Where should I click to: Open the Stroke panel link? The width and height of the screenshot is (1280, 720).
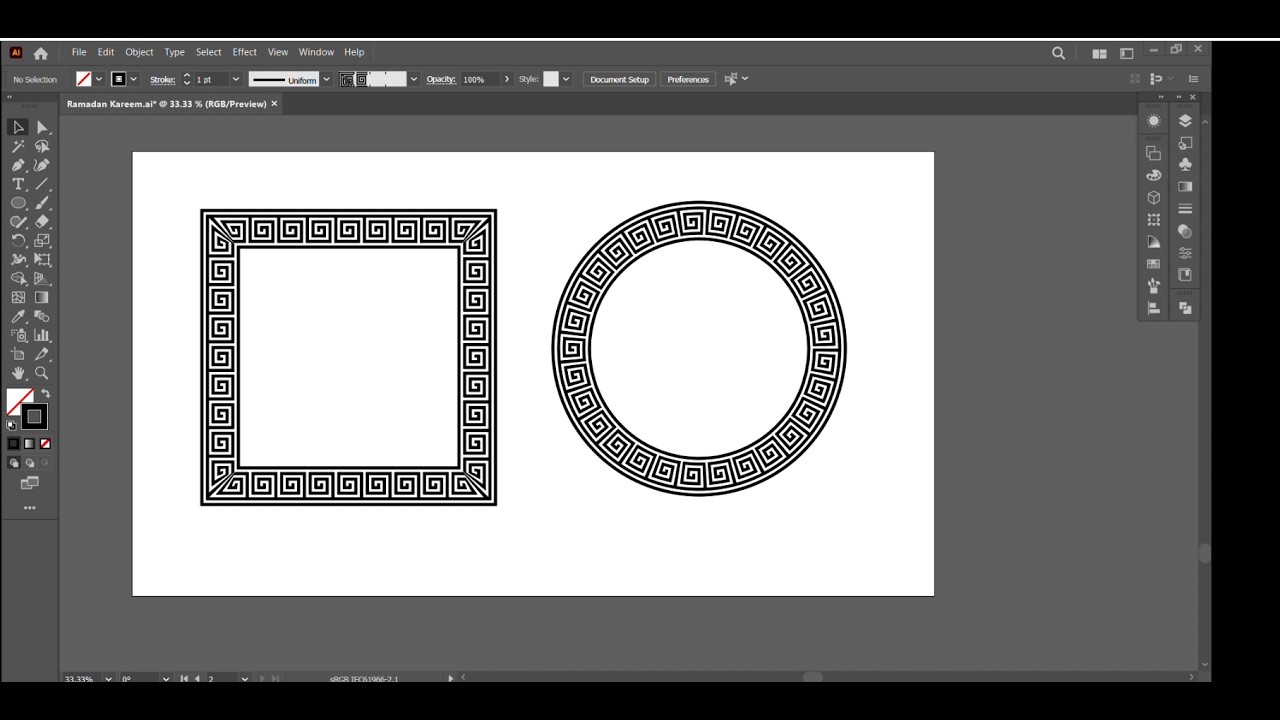[x=162, y=79]
